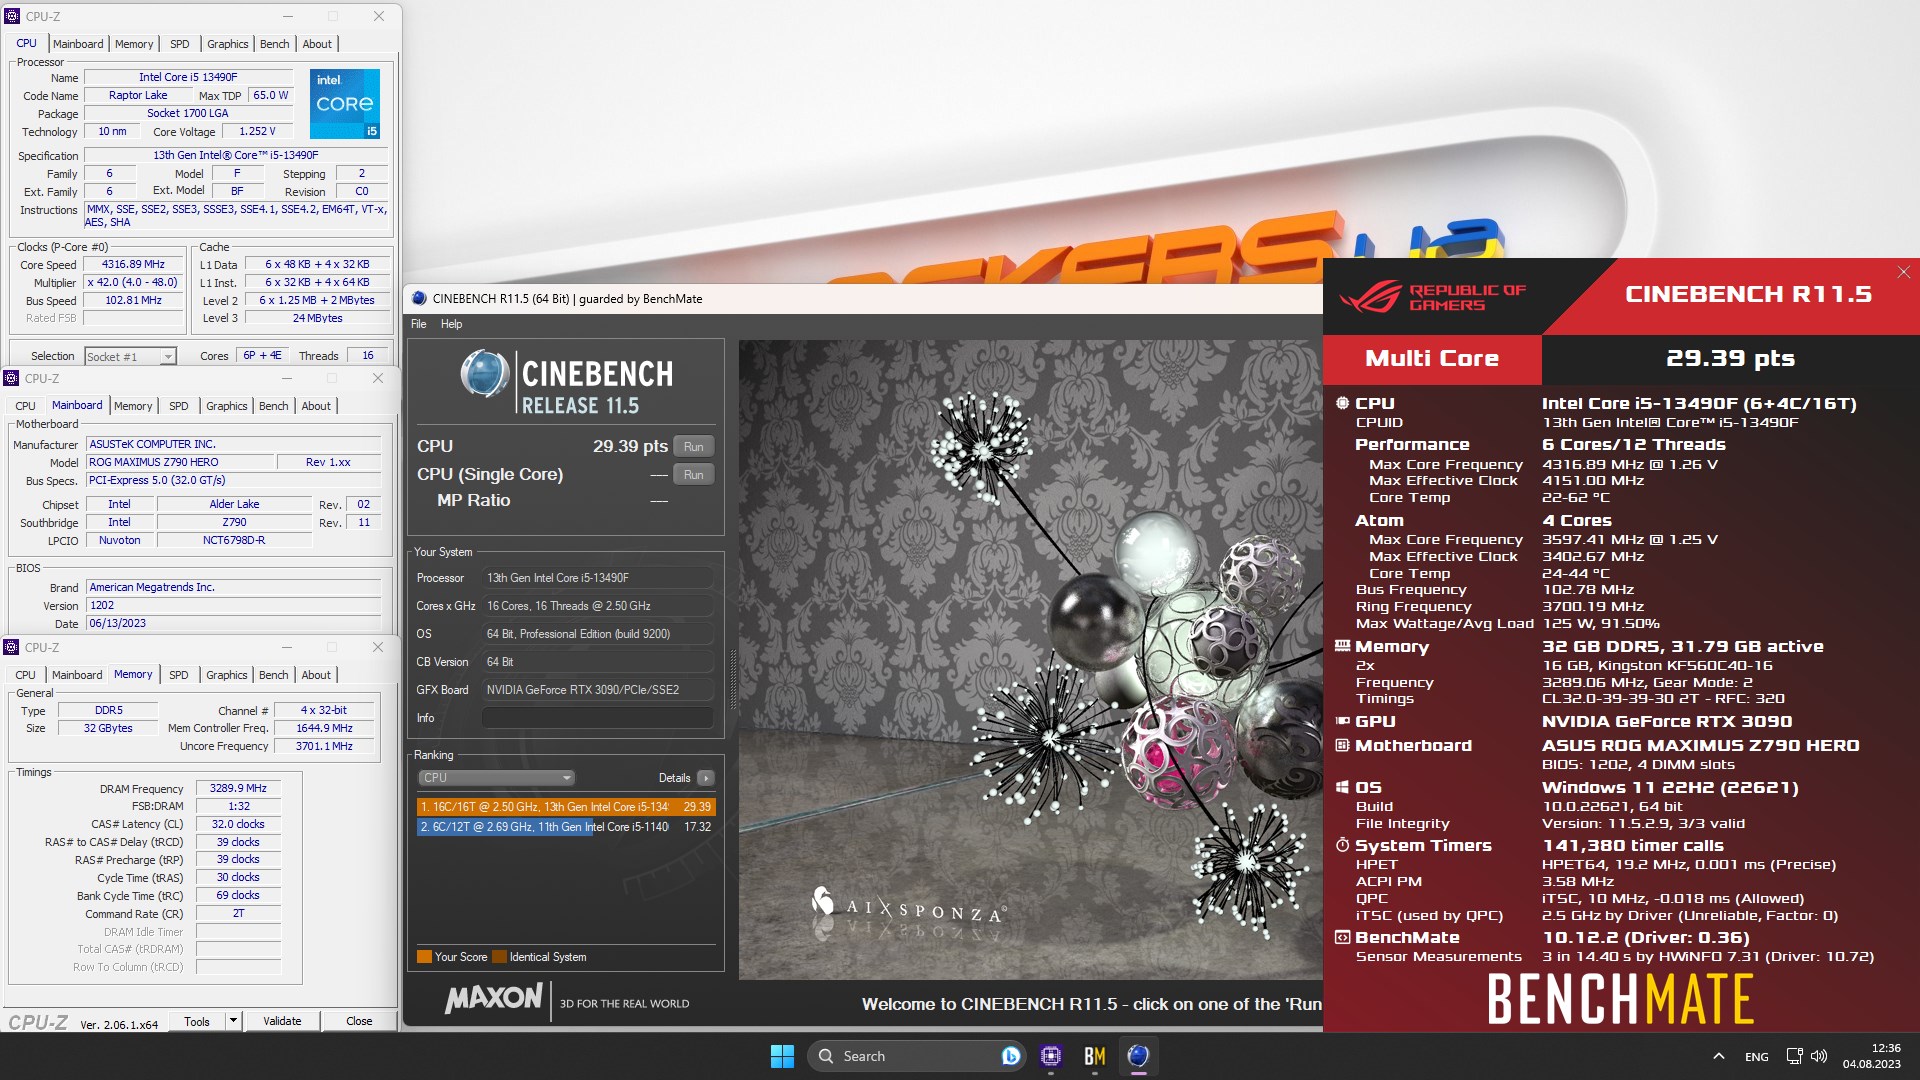Click the middle CPU-Z window title icon

tap(11, 378)
